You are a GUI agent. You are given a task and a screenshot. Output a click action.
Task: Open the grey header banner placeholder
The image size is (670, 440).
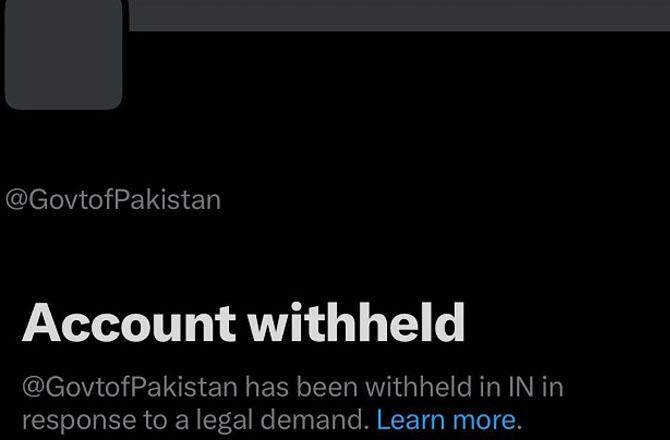coord(400,15)
